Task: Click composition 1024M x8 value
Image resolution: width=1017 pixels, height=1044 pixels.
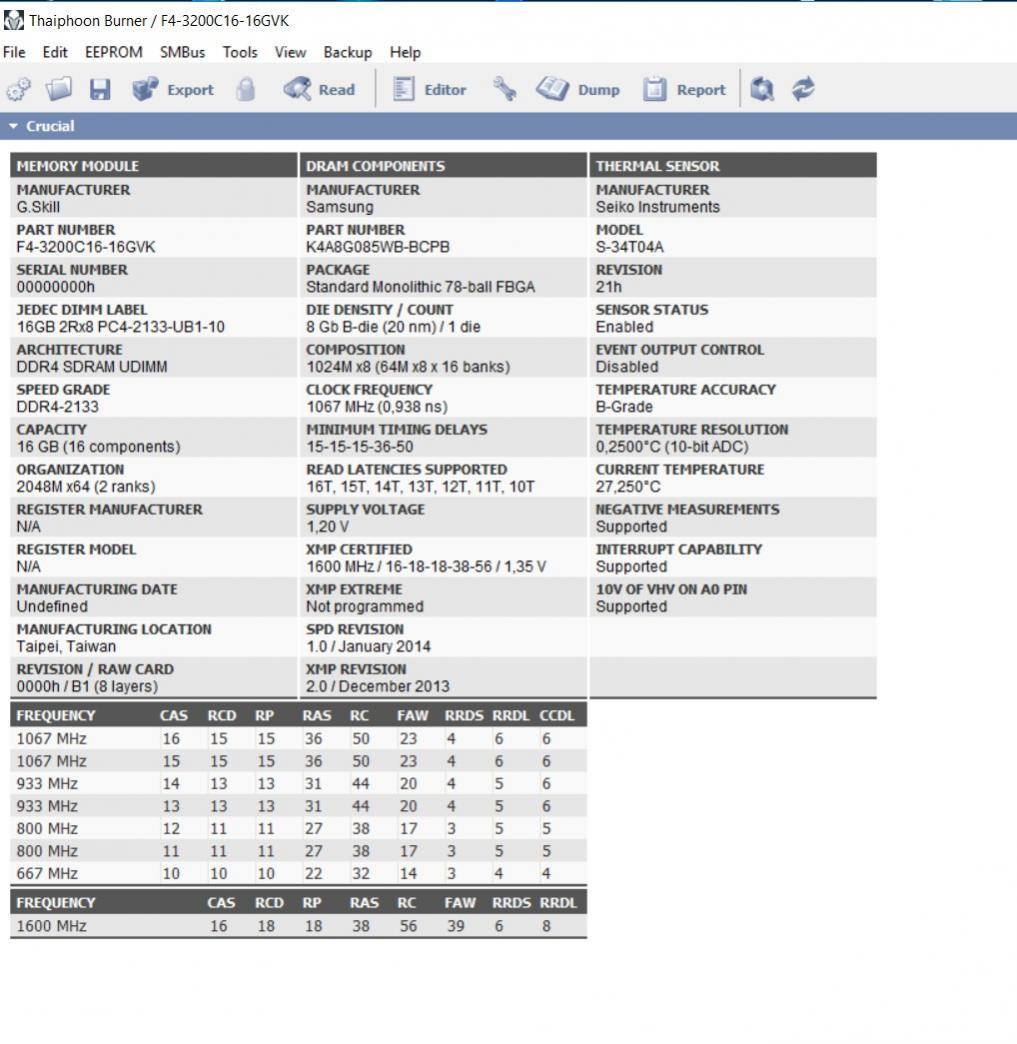Action: (x=408, y=367)
